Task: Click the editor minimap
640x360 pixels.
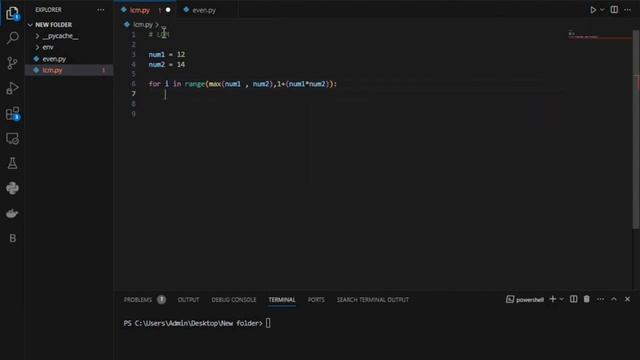Action: (600, 36)
